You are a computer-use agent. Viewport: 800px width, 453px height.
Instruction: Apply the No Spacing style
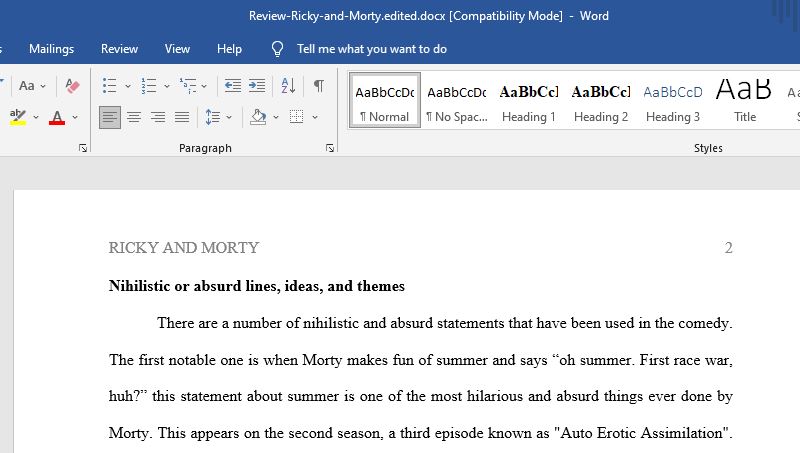coord(457,100)
